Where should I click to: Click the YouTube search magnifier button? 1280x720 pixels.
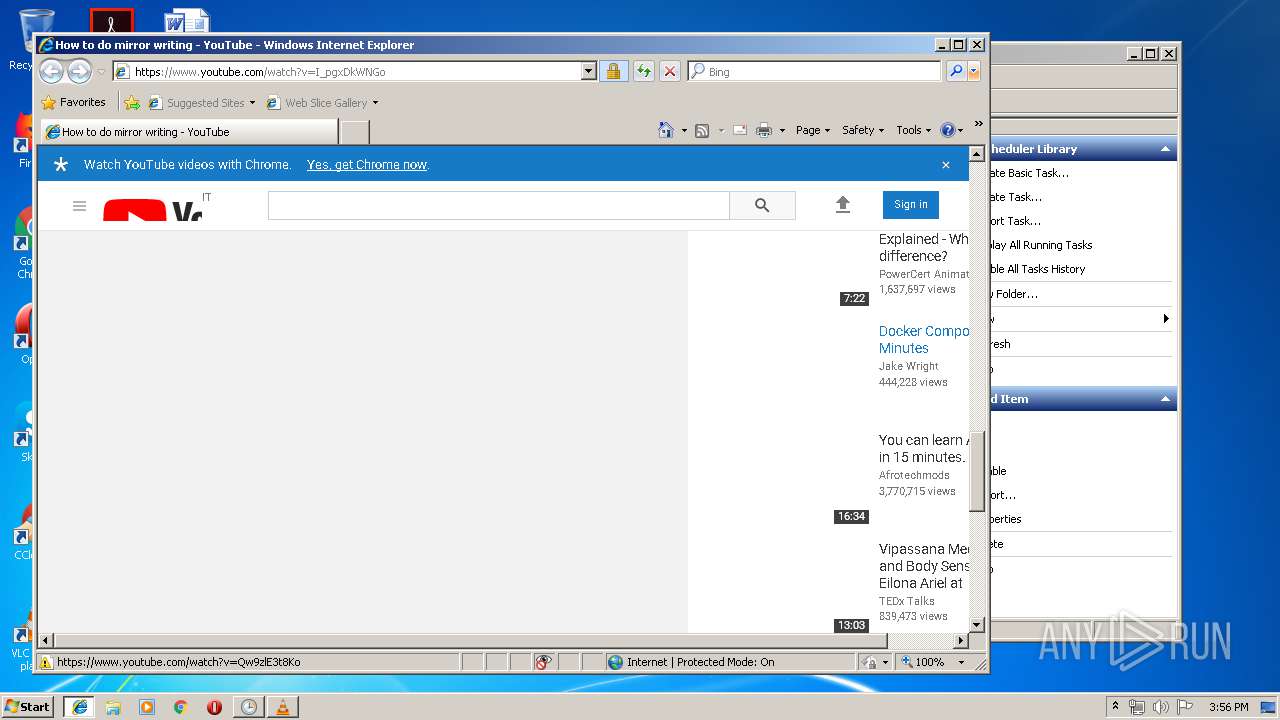762,205
